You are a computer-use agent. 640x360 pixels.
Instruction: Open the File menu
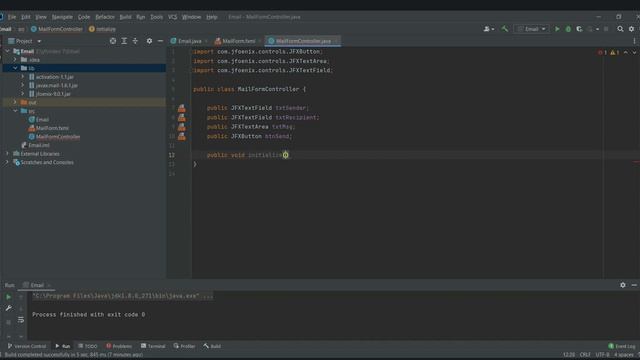12,17
